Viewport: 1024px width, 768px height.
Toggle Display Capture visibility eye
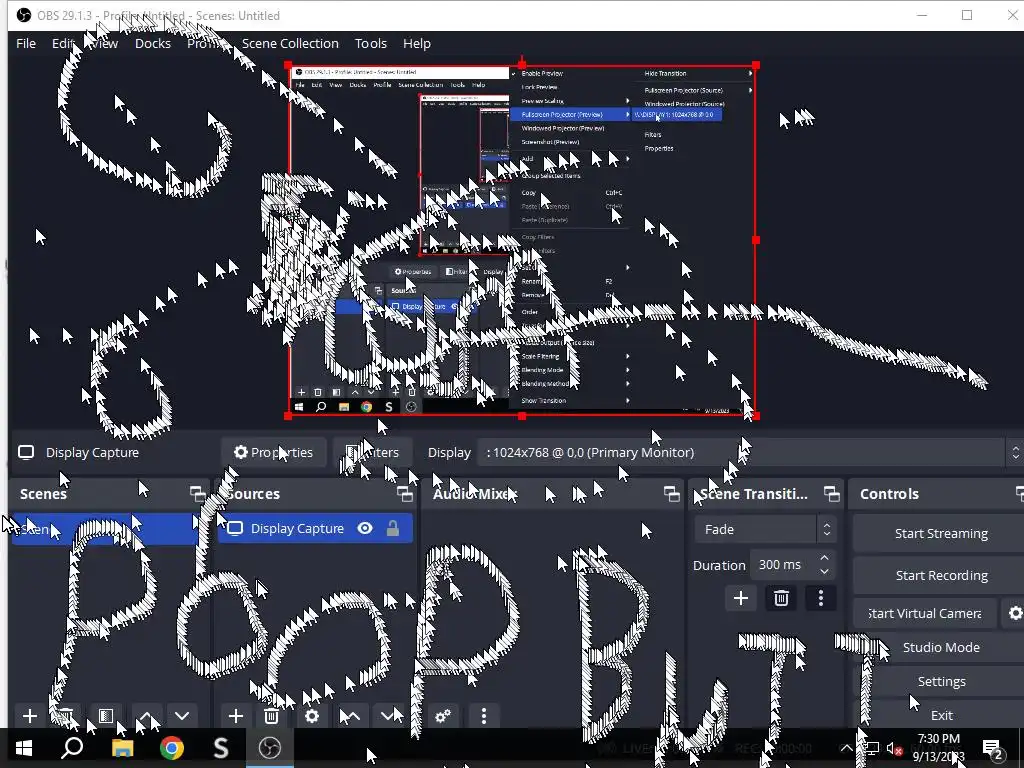click(365, 528)
